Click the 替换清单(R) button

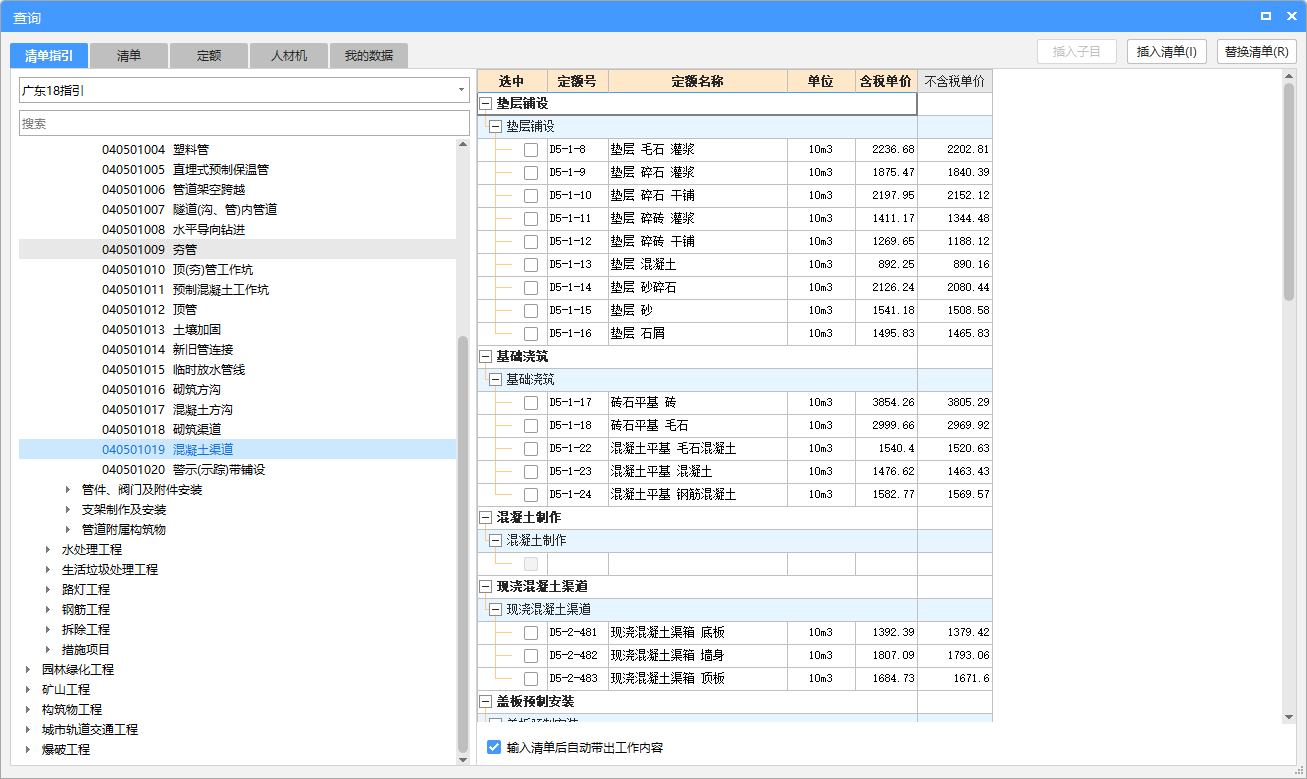coord(1257,52)
